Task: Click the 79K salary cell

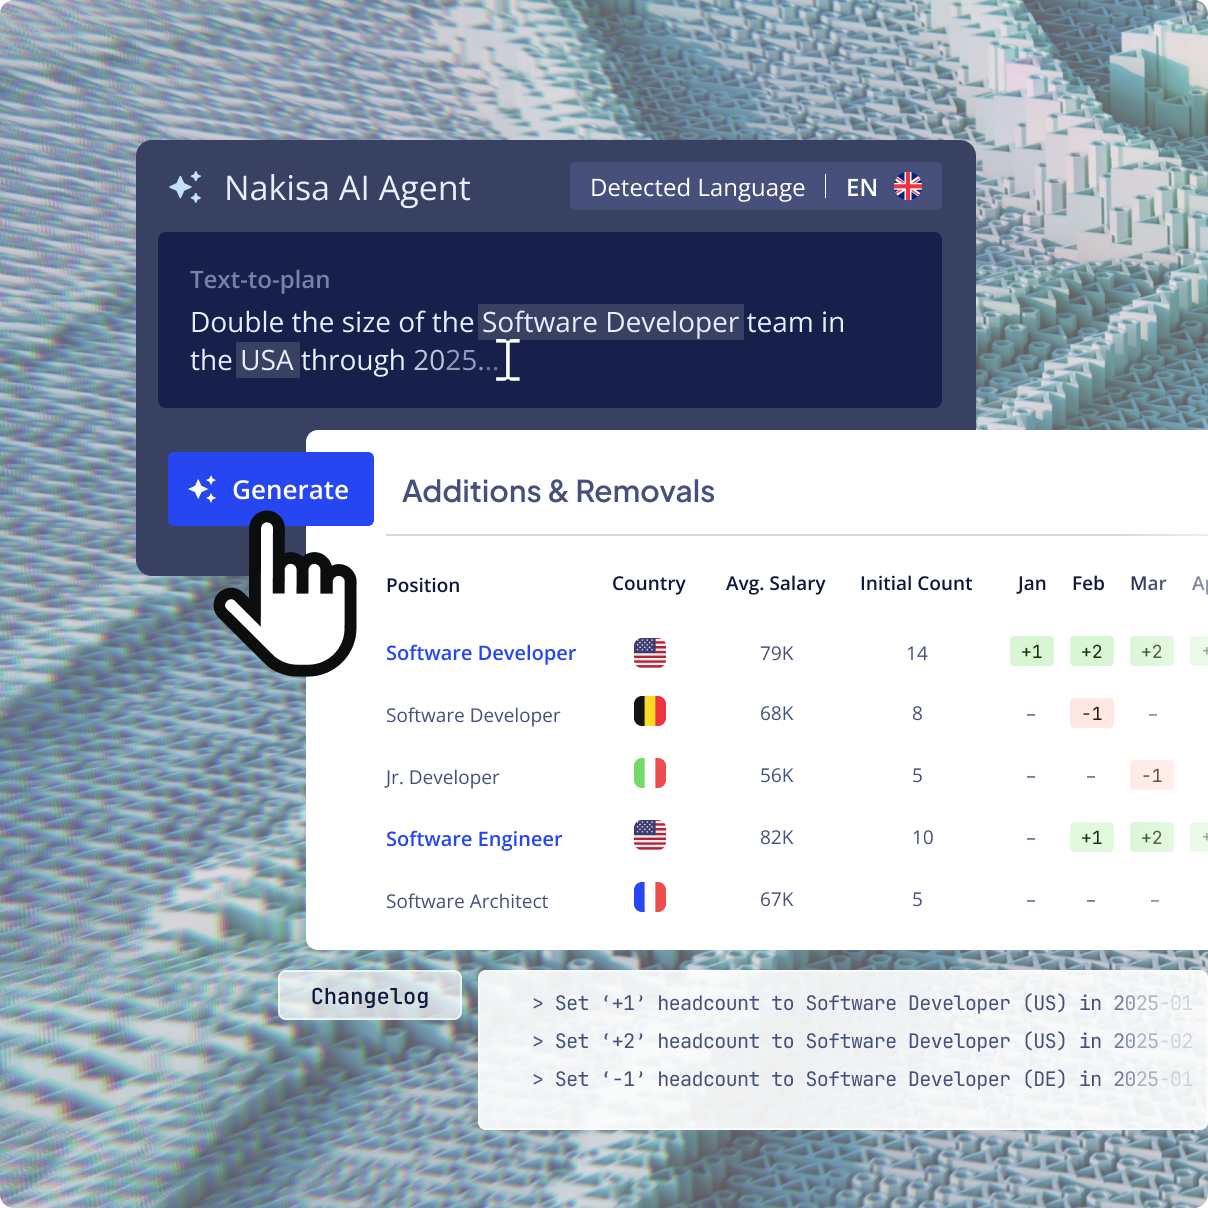Action: click(x=777, y=653)
